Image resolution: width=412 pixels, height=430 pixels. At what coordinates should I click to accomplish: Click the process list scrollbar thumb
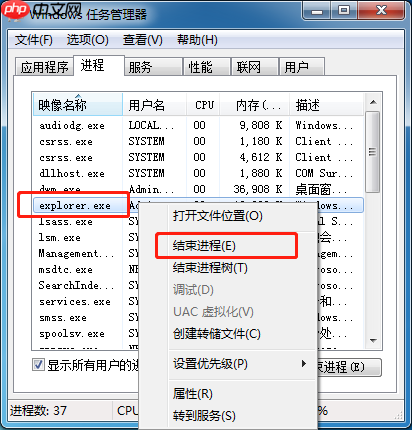click(373, 152)
